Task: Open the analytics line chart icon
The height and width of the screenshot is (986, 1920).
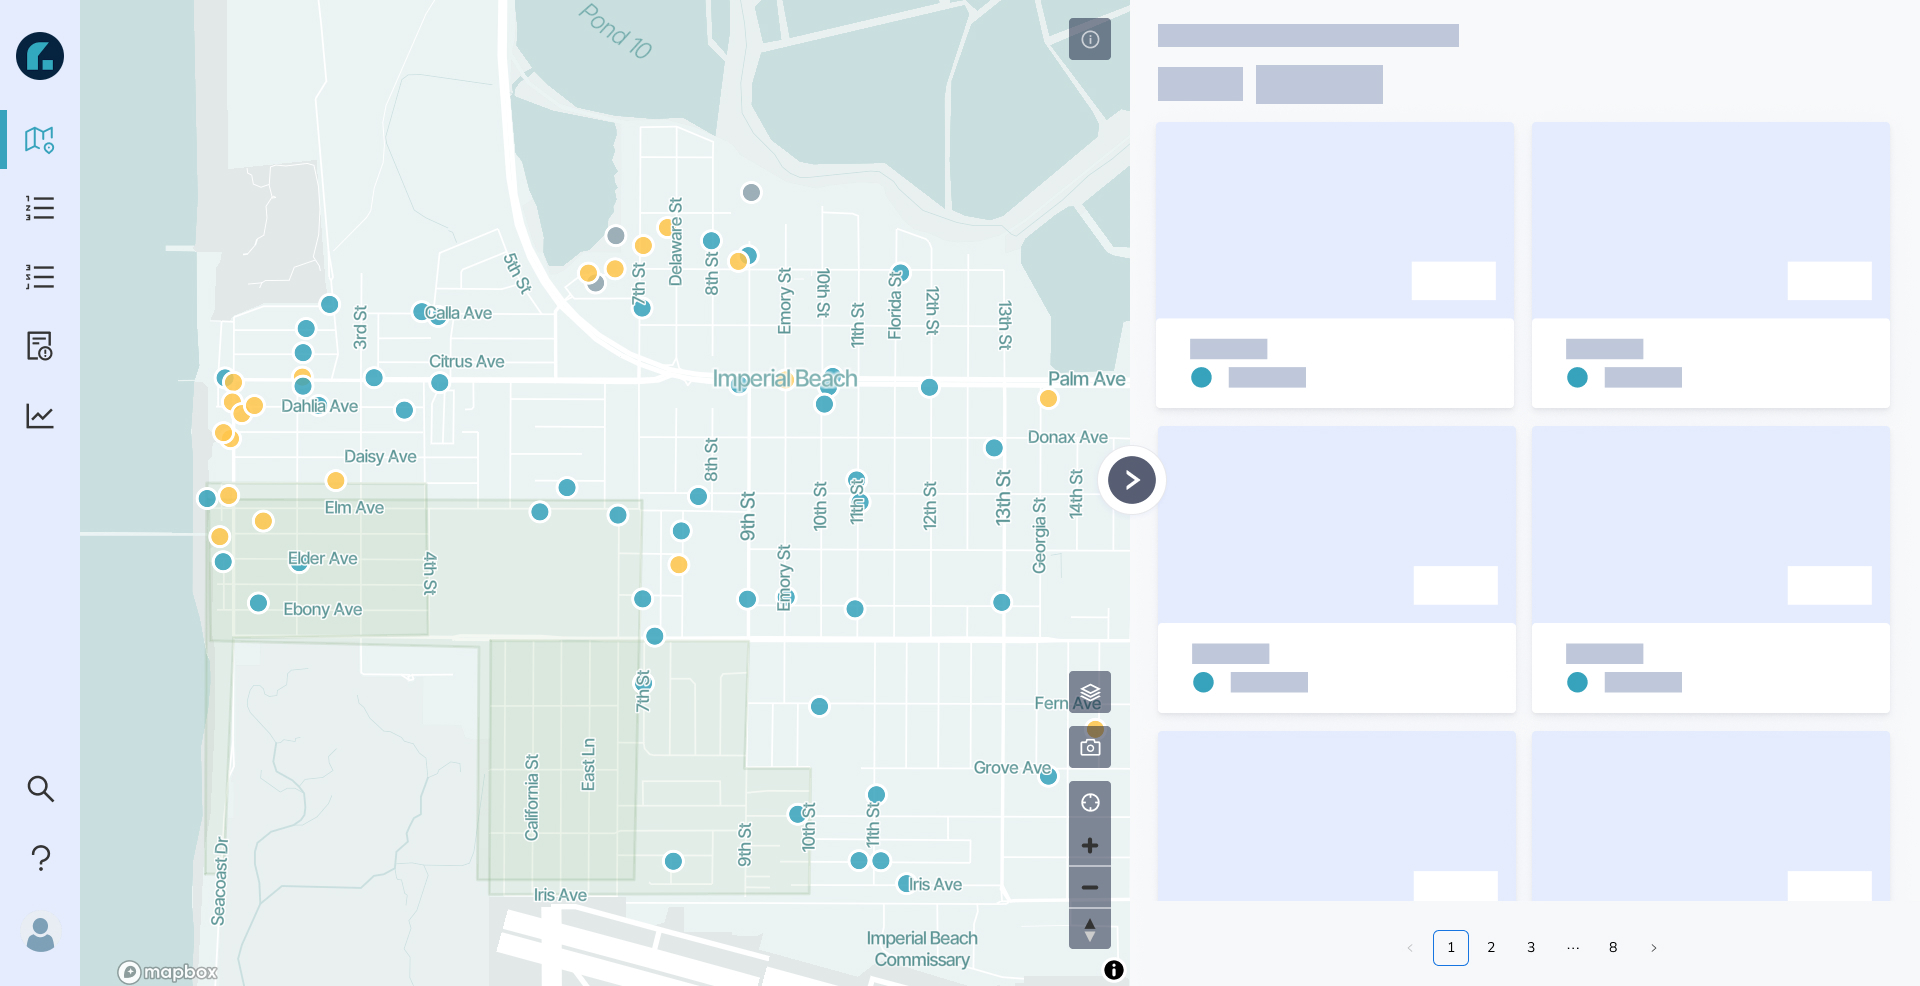Action: click(x=40, y=416)
